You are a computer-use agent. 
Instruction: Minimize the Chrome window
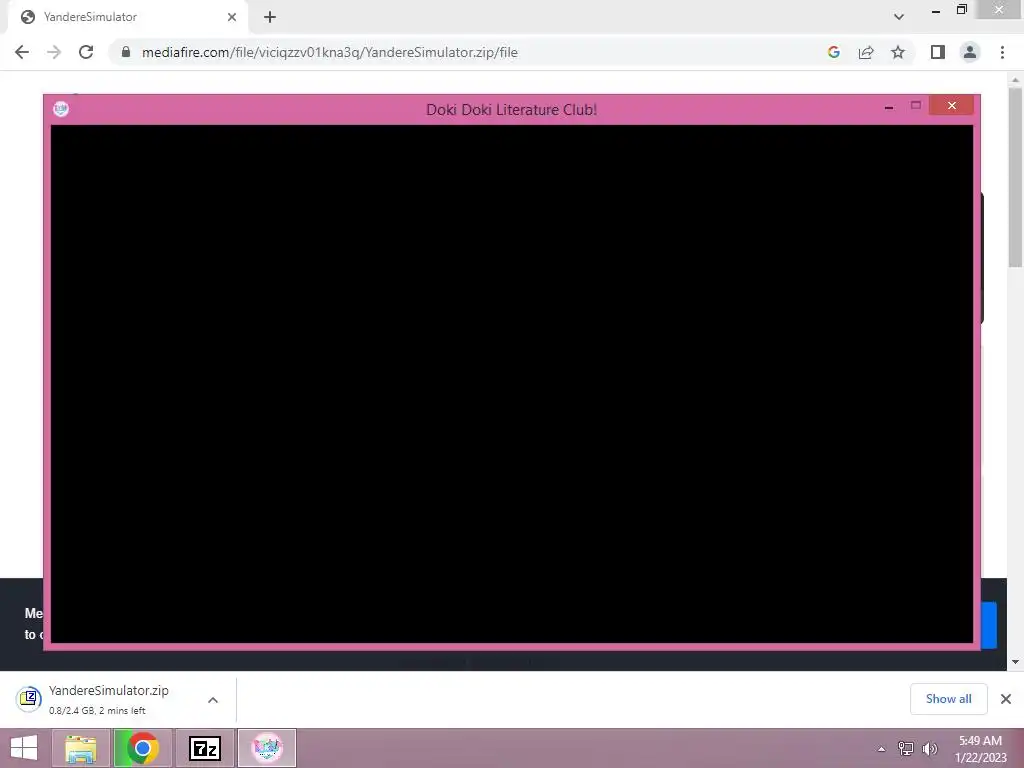click(x=936, y=10)
